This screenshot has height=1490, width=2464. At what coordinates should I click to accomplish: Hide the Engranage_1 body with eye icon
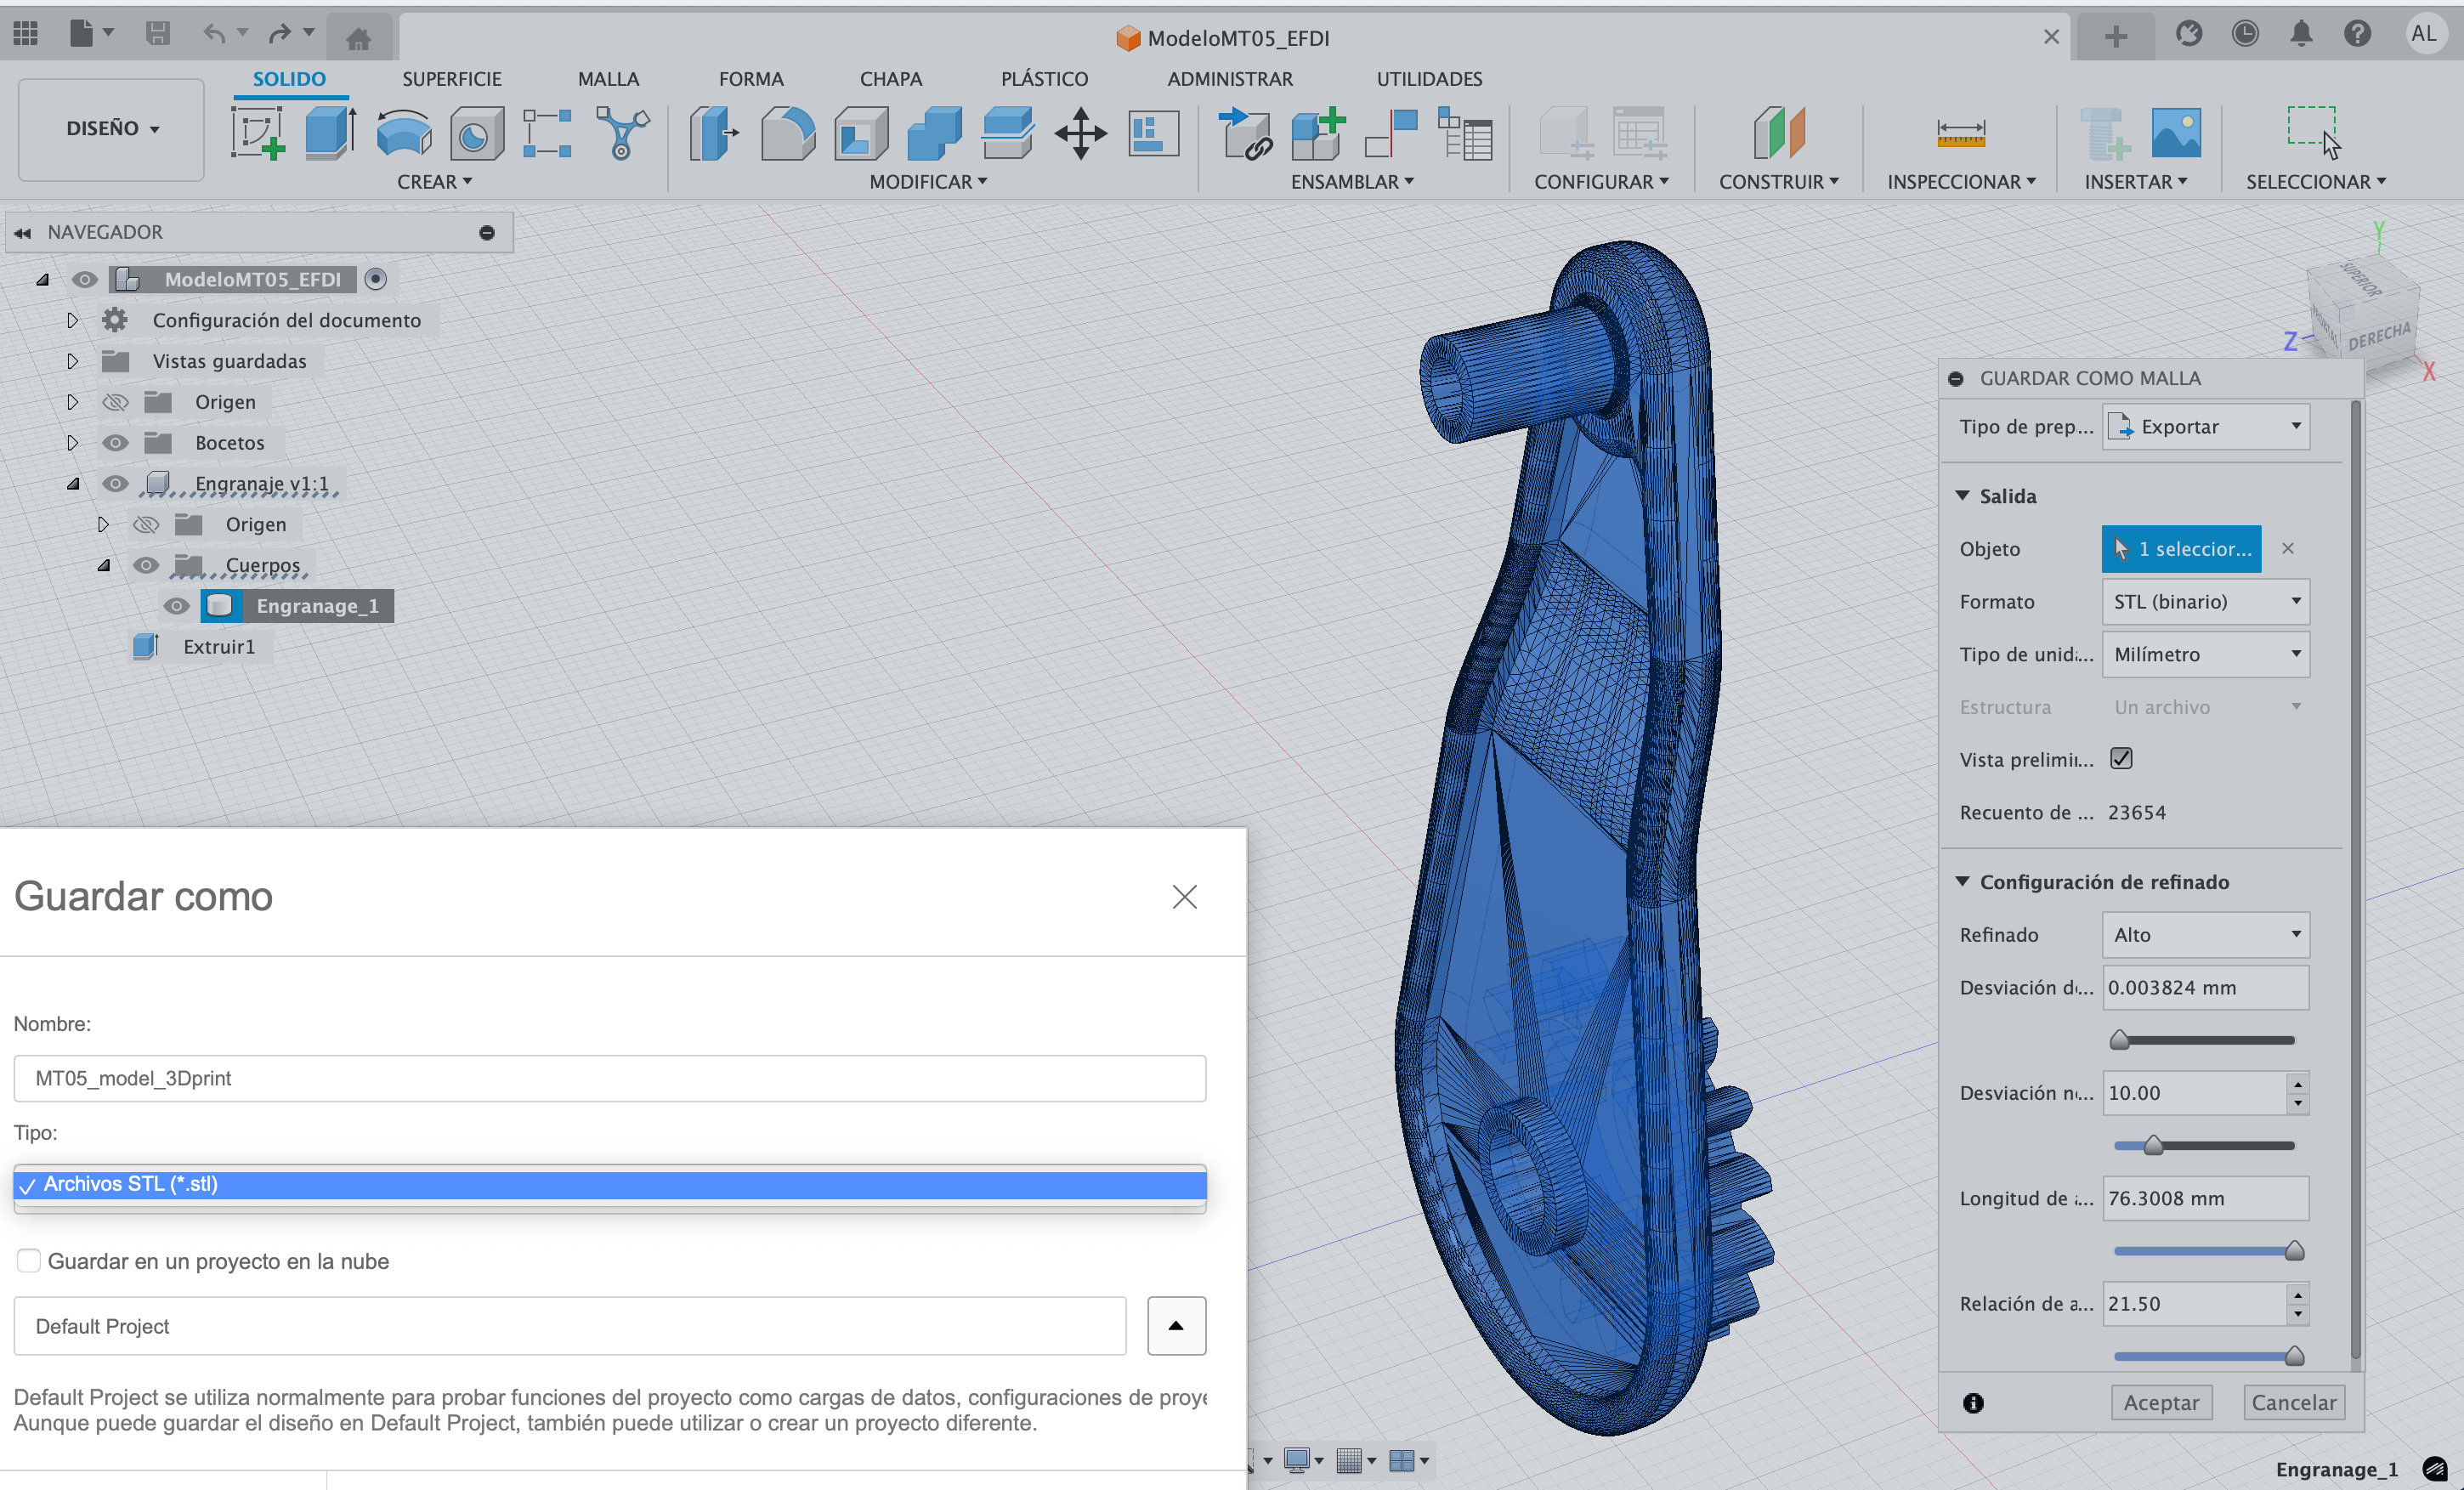(176, 606)
